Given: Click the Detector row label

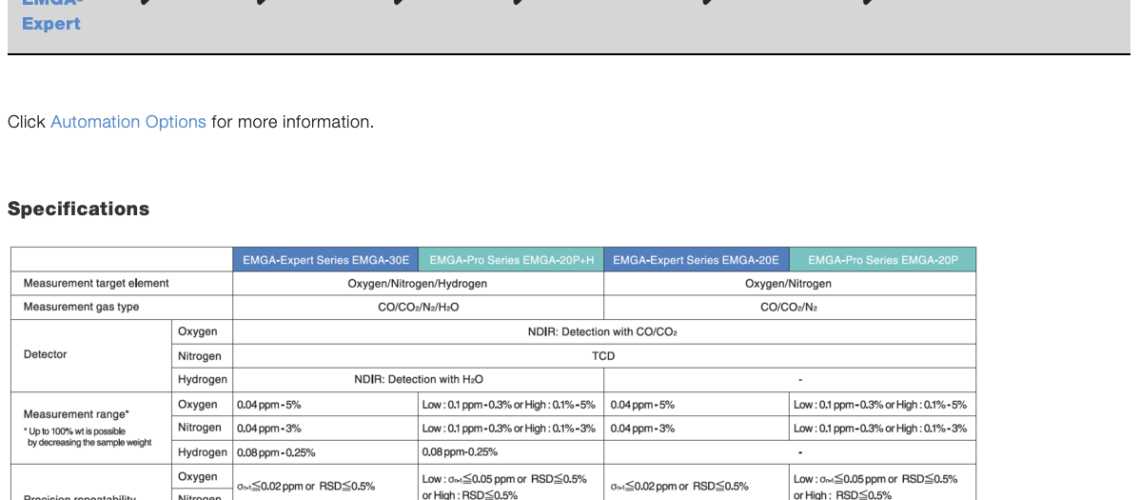Looking at the screenshot, I should (x=45, y=355).
